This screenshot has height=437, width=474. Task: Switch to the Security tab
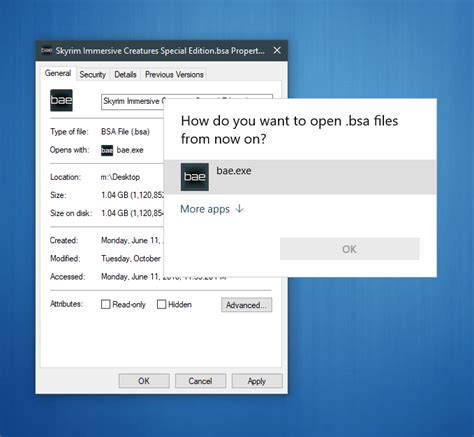click(x=93, y=74)
